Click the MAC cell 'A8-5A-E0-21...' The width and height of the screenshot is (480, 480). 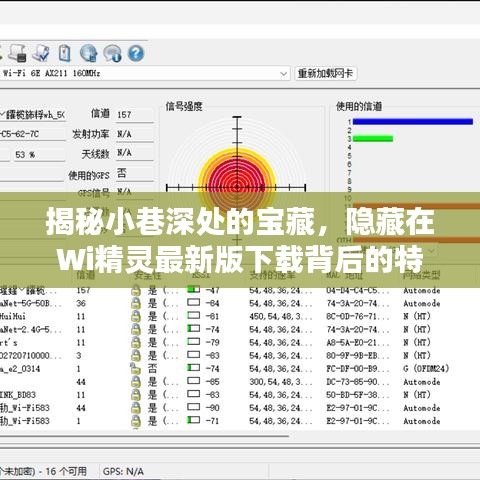[x=358, y=342]
